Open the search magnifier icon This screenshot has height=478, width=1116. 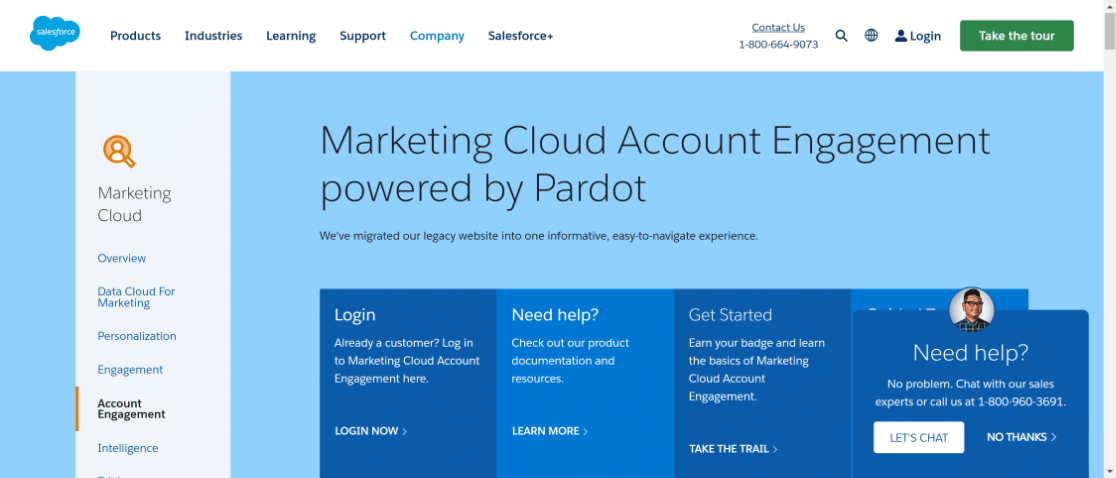(841, 36)
